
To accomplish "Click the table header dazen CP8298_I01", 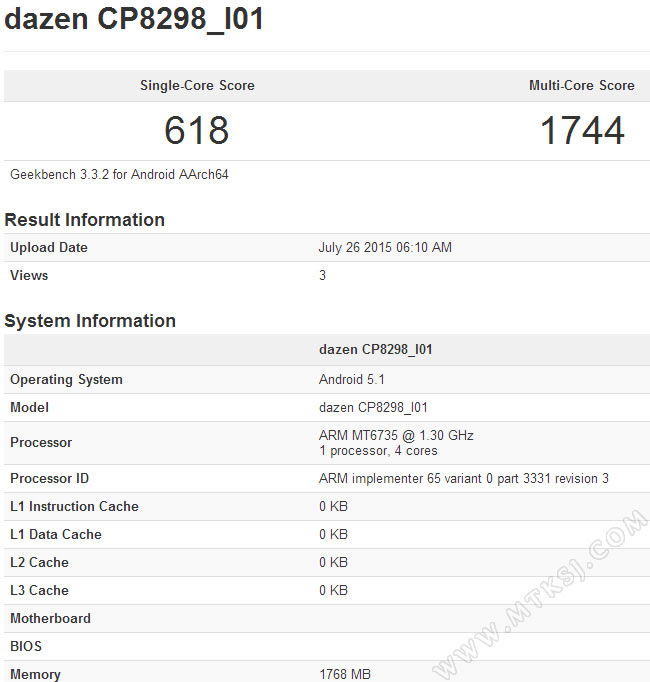I will pos(375,350).
